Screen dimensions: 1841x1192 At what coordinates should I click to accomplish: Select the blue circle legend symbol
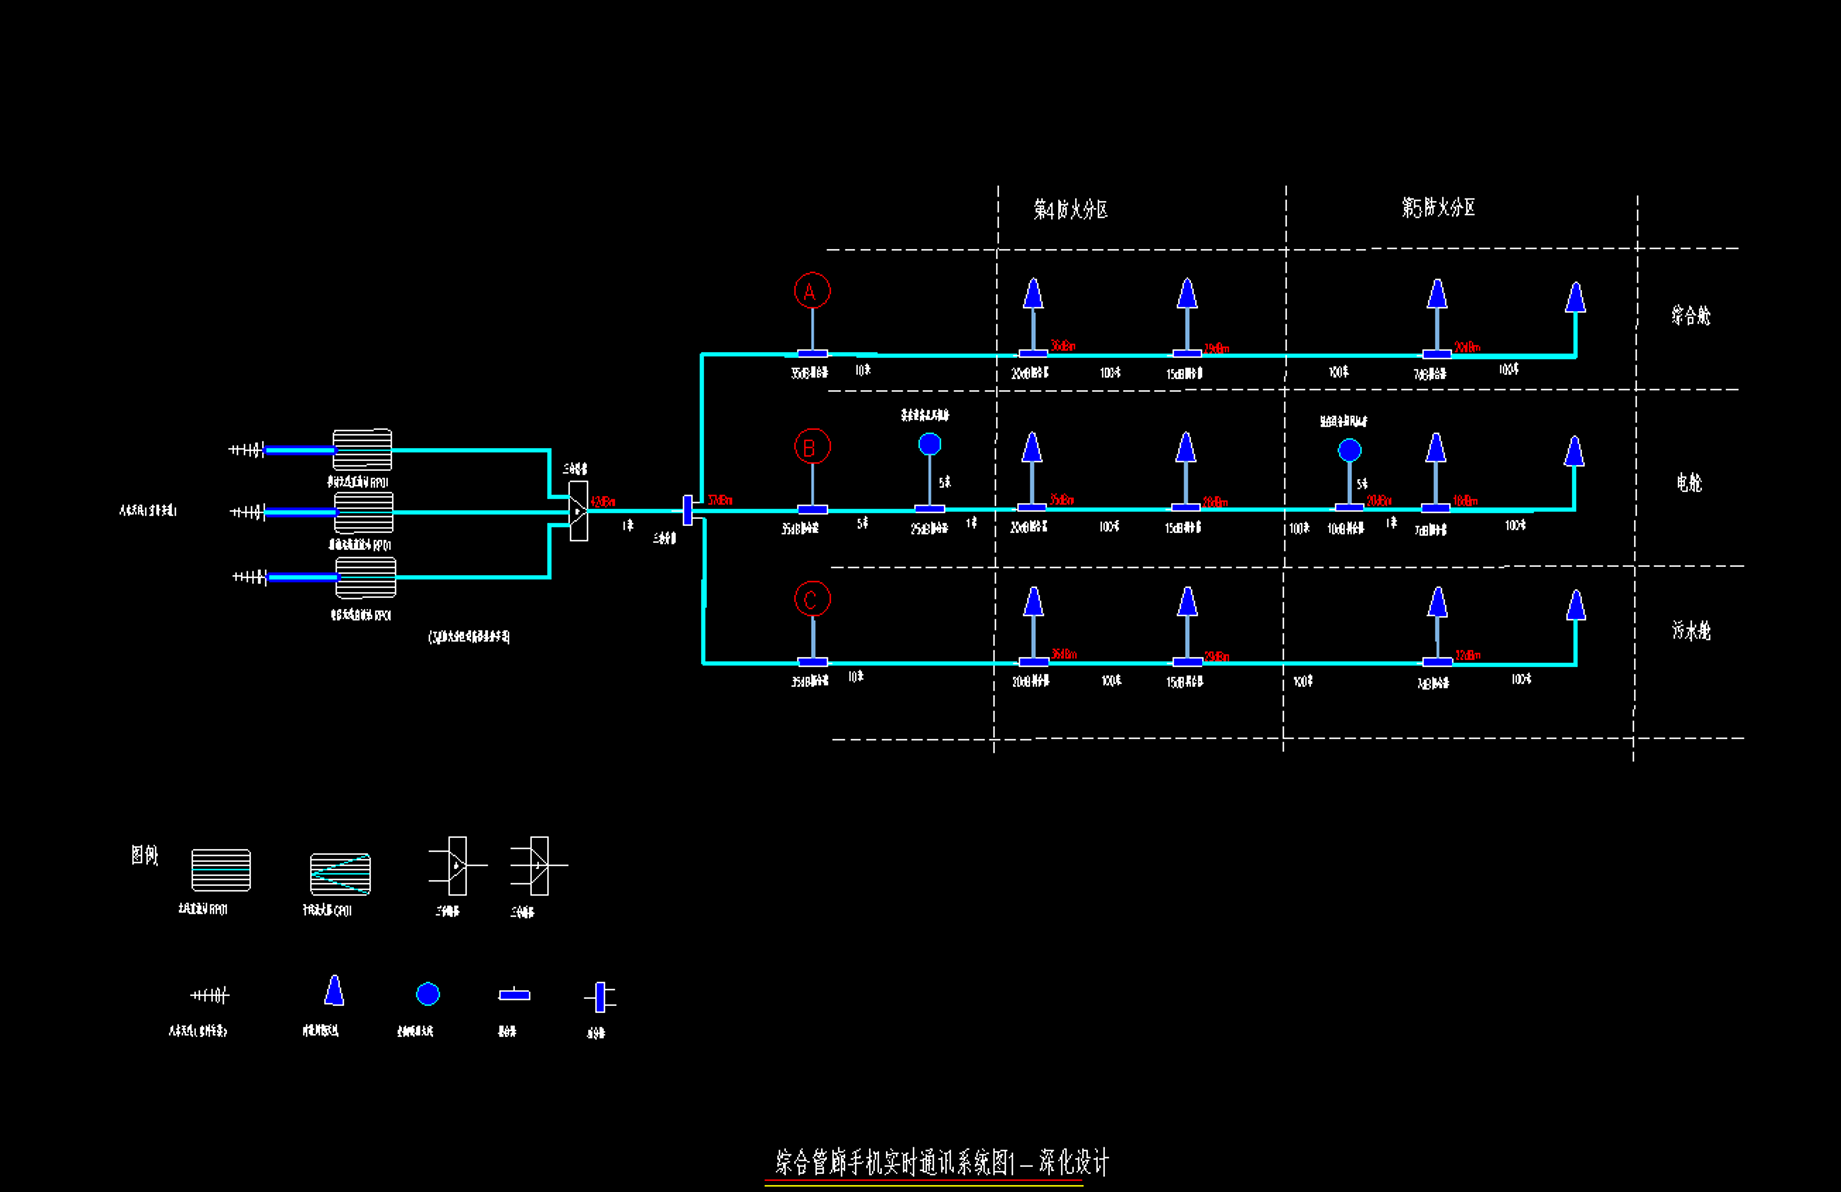[428, 994]
